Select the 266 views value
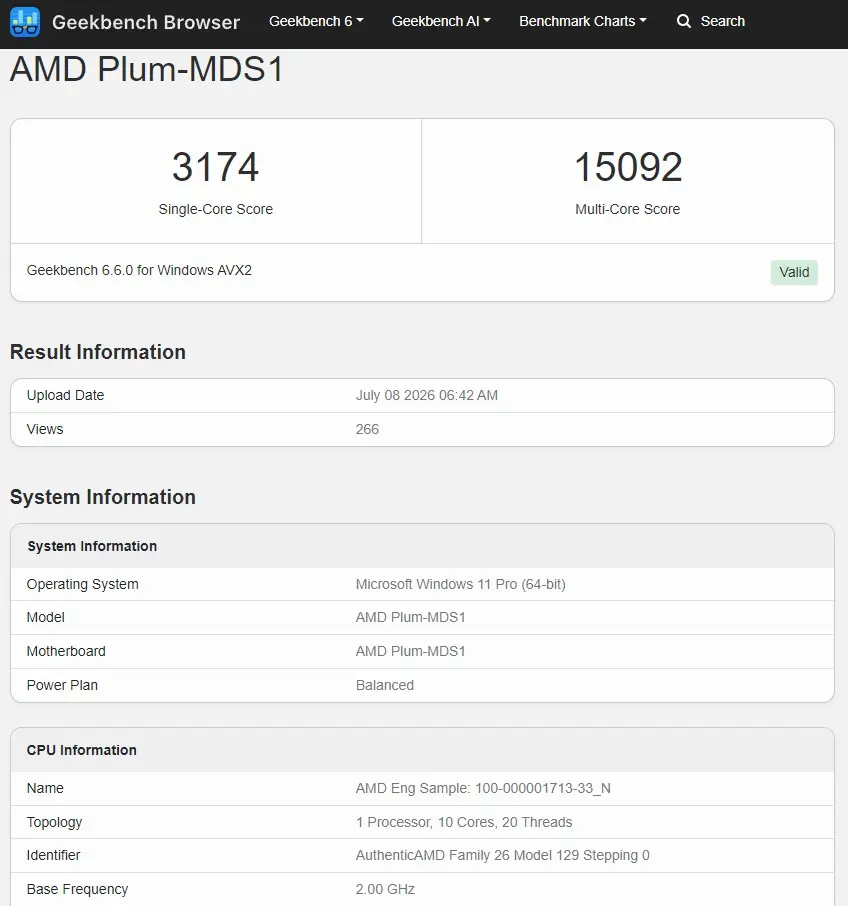Image resolution: width=848 pixels, height=906 pixels. pos(367,429)
